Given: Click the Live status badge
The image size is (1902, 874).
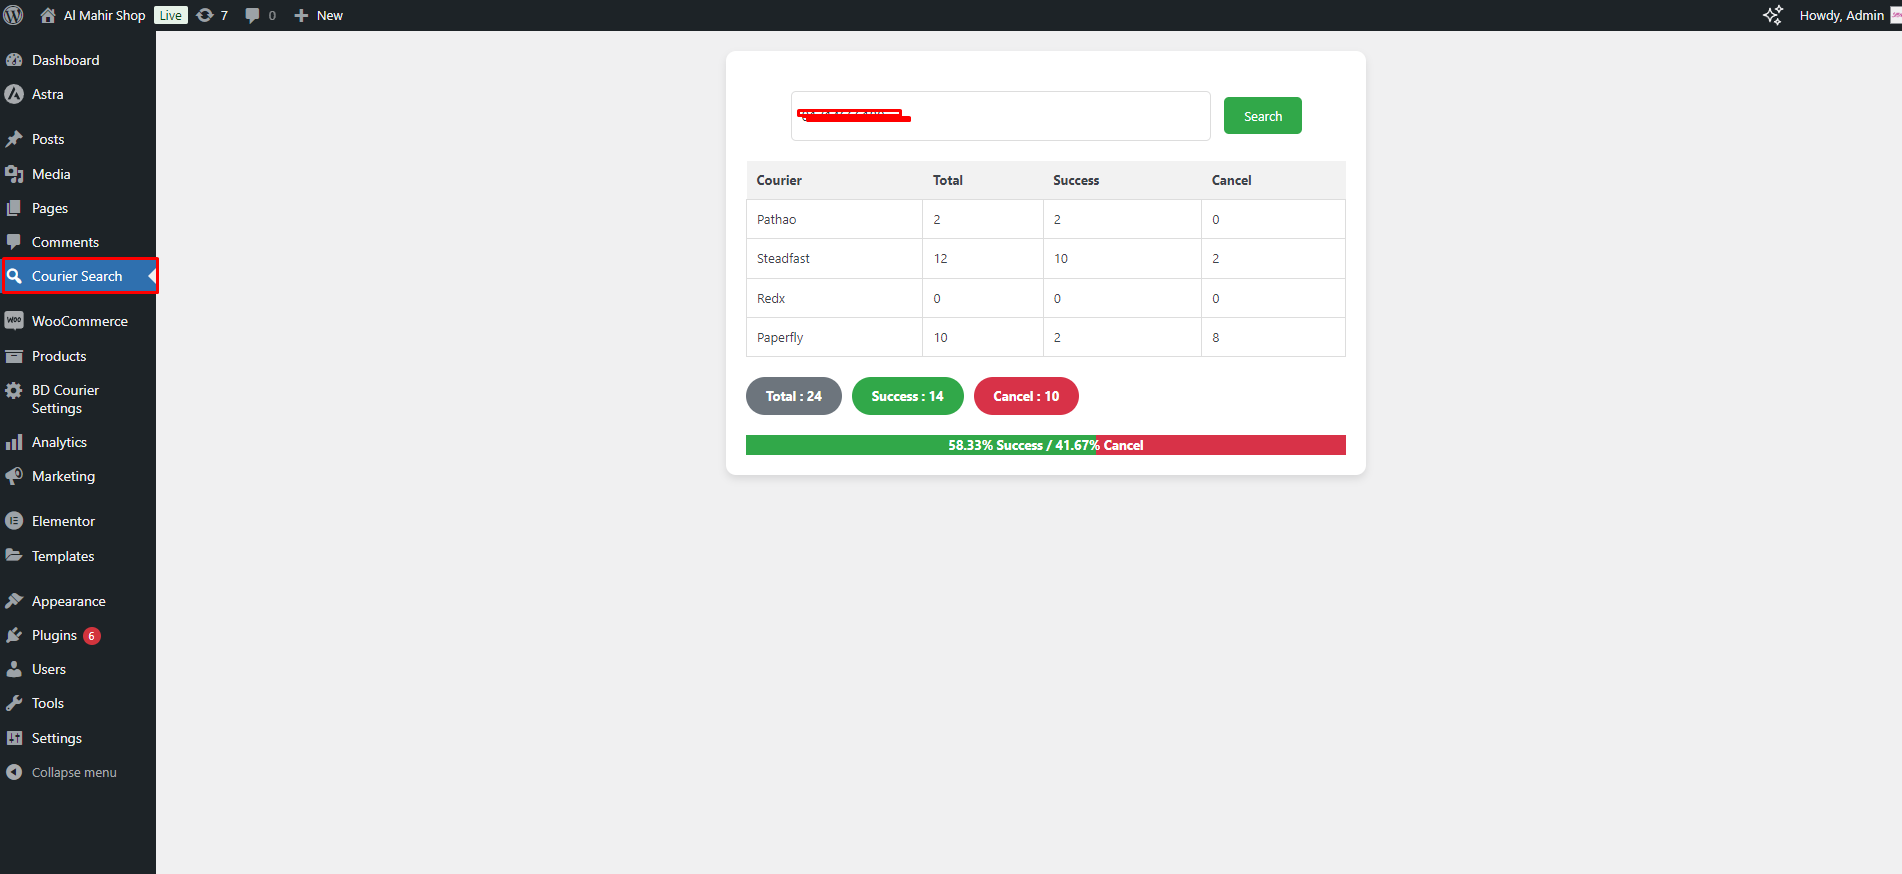Looking at the screenshot, I should click(x=171, y=15).
